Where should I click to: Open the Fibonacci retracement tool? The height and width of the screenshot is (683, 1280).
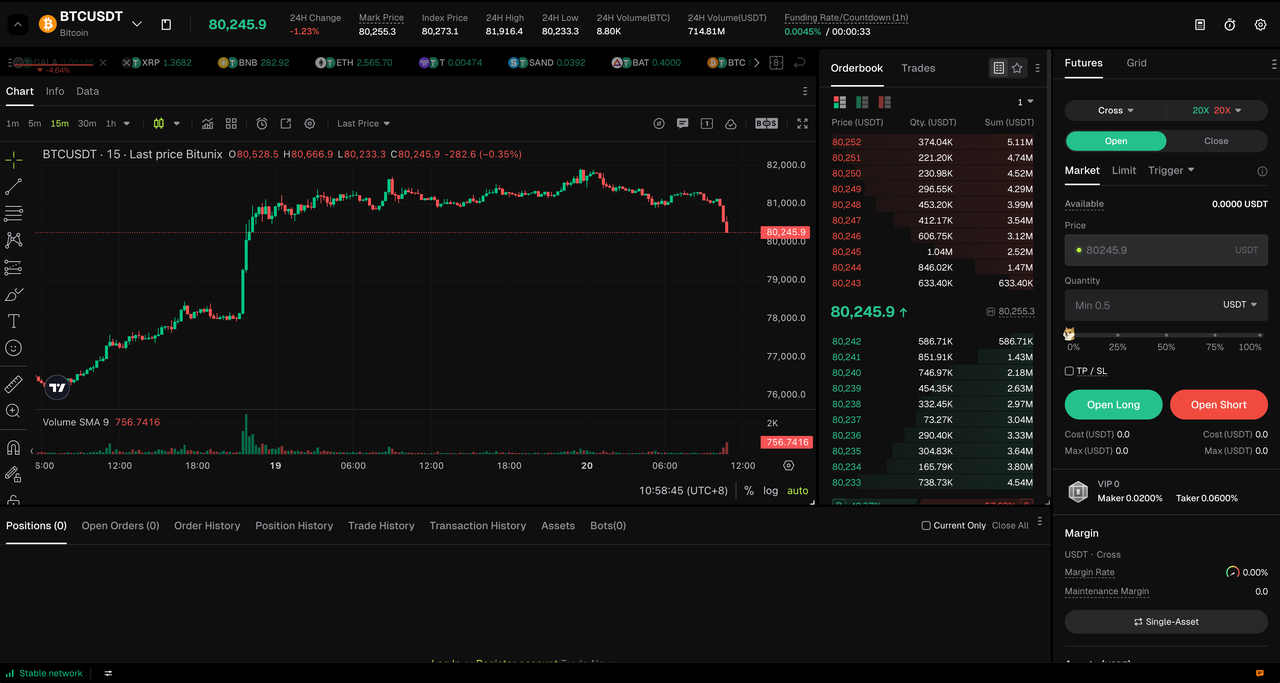point(14,213)
